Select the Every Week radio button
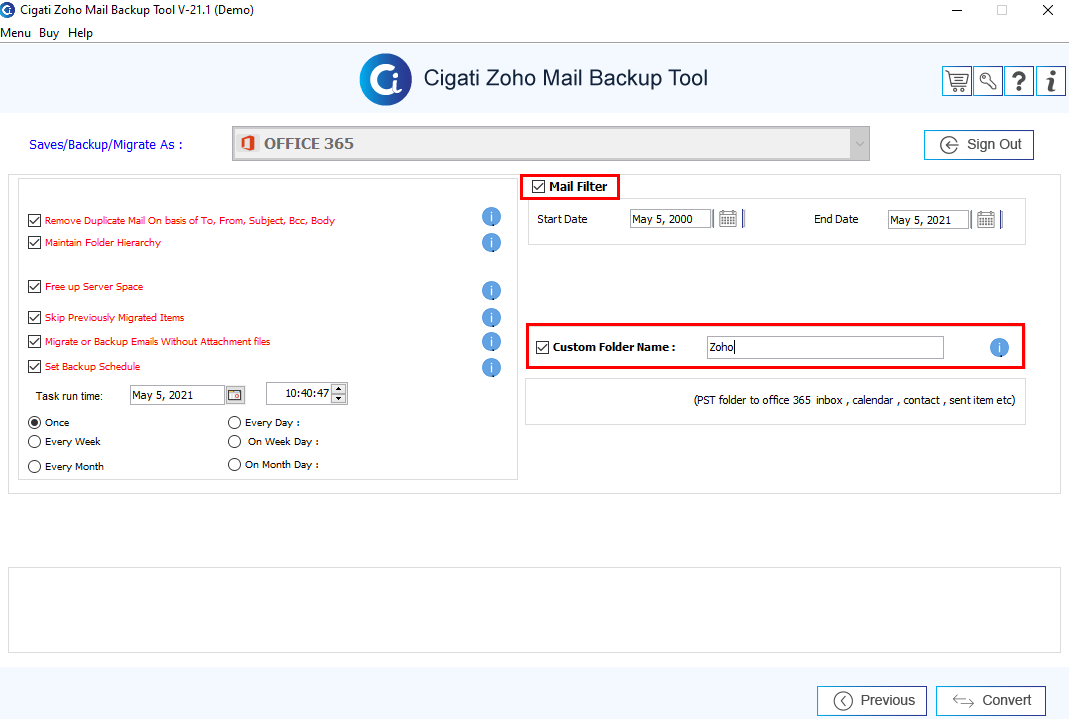1069x719 pixels. (35, 442)
